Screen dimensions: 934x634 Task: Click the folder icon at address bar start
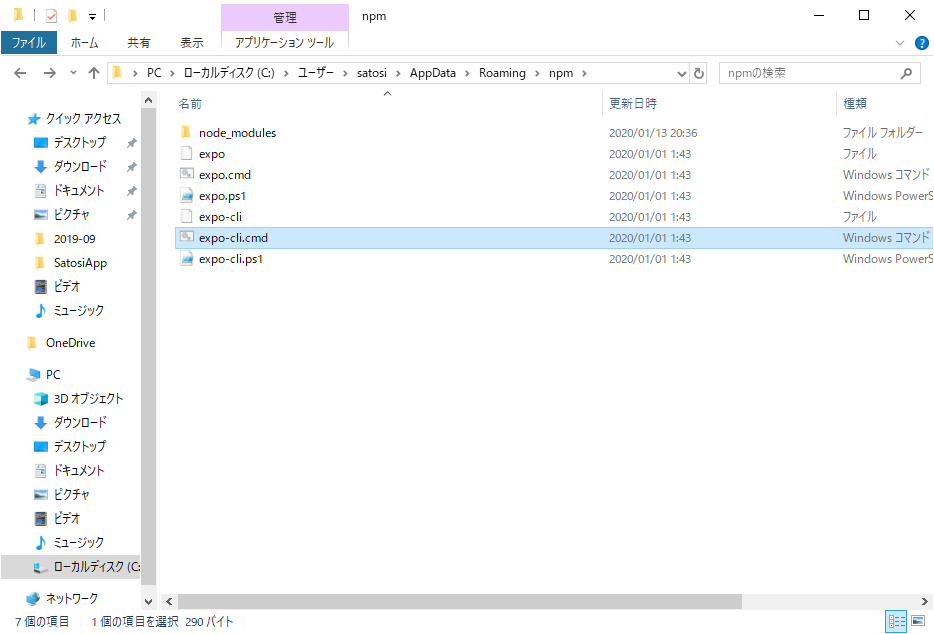[x=117, y=73]
